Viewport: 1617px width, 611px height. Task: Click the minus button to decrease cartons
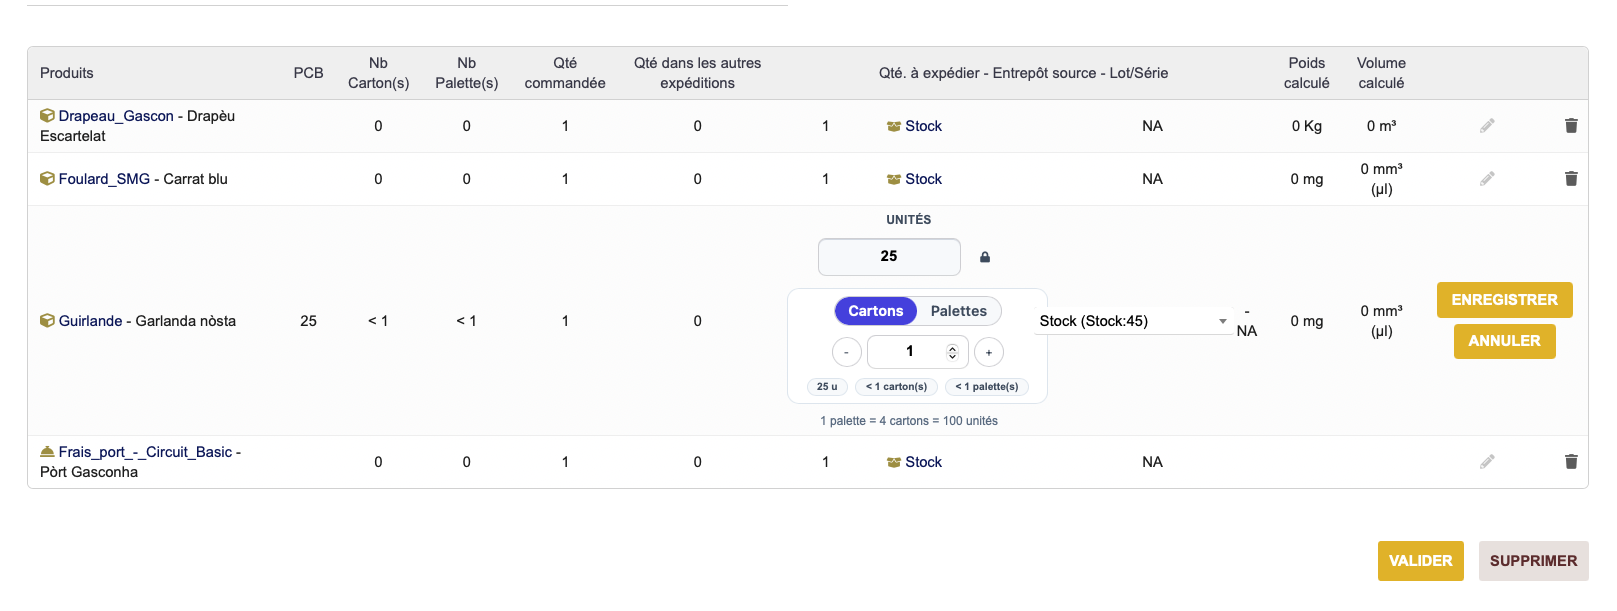pyautogui.click(x=846, y=352)
